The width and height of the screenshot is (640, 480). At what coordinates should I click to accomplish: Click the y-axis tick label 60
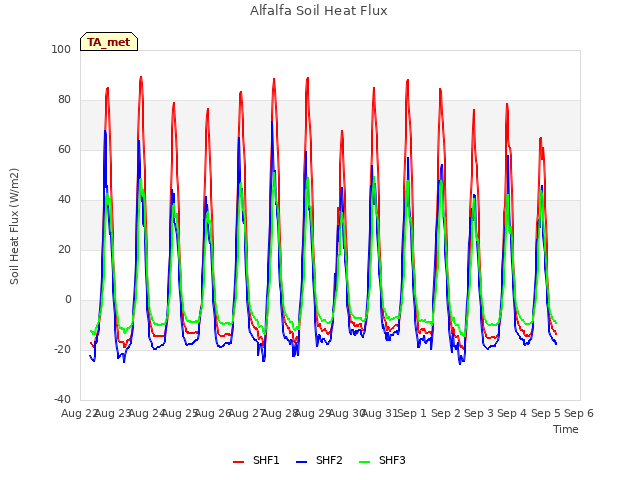pos(64,149)
